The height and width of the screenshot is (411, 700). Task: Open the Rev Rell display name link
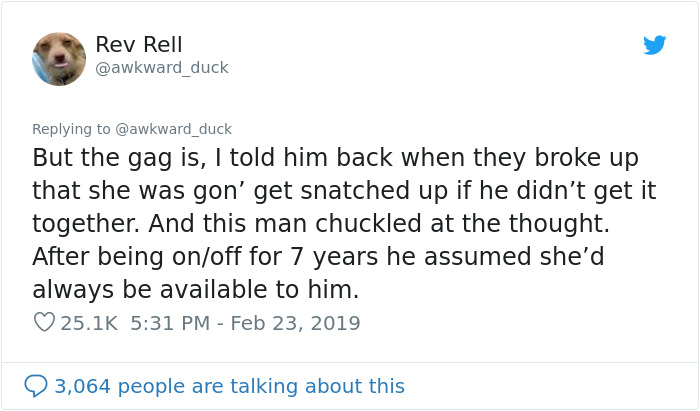pos(139,45)
